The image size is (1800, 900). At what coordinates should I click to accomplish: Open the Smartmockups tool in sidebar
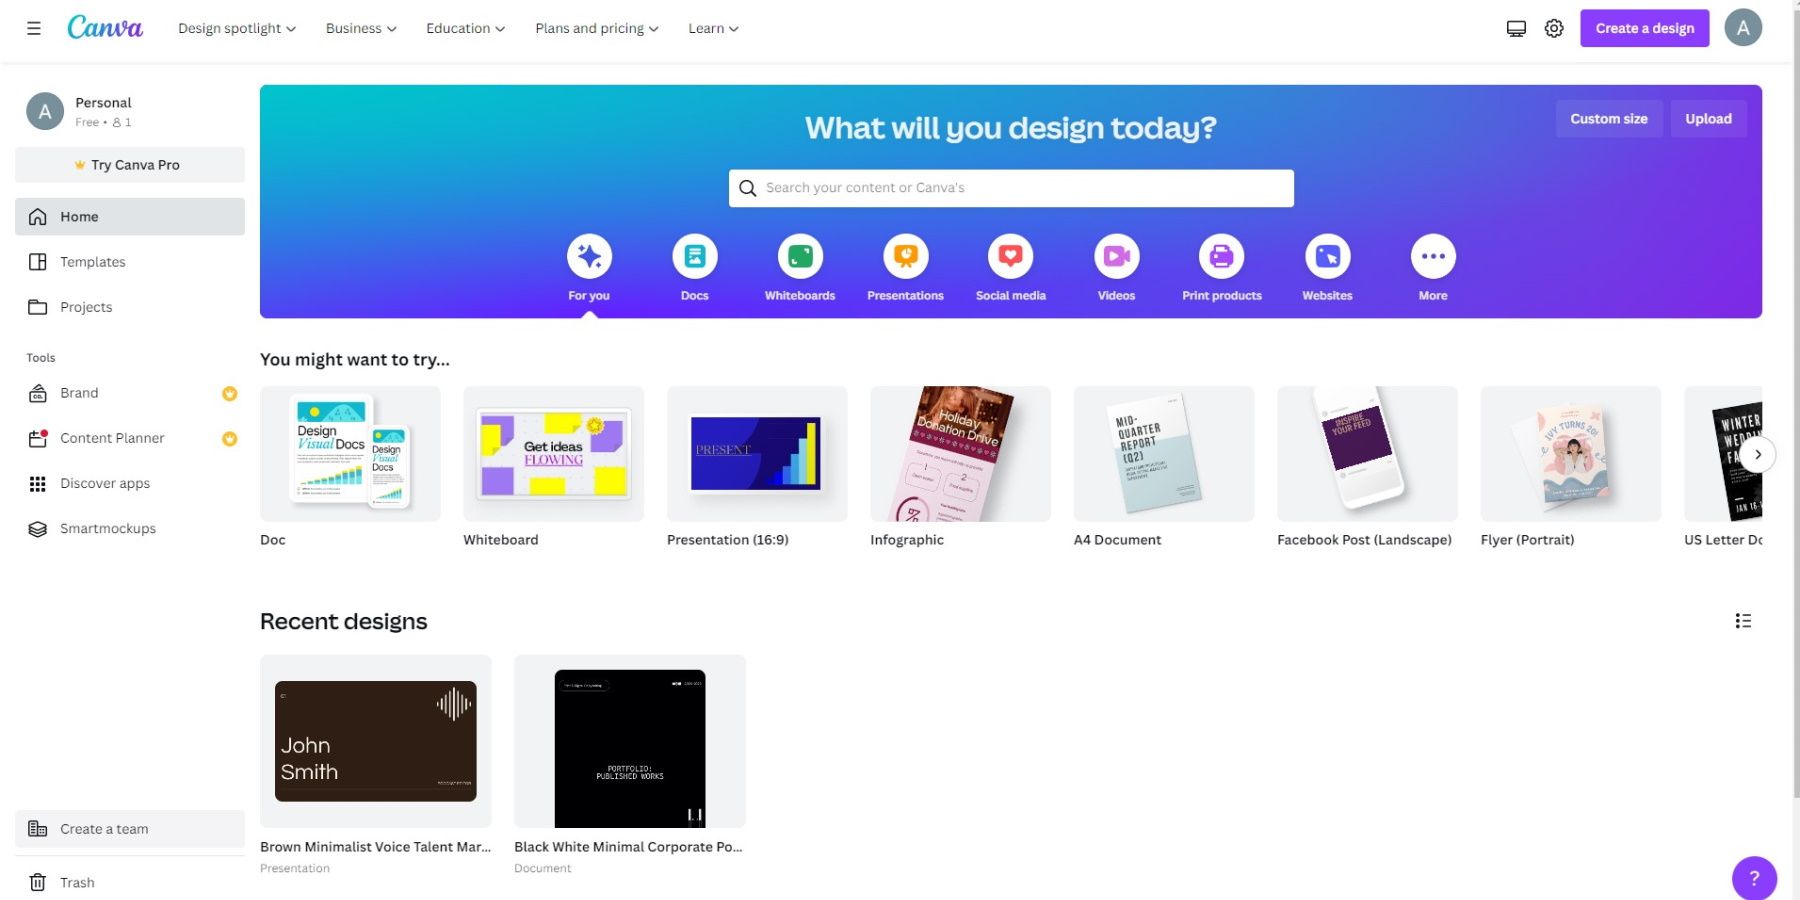pos(107,528)
